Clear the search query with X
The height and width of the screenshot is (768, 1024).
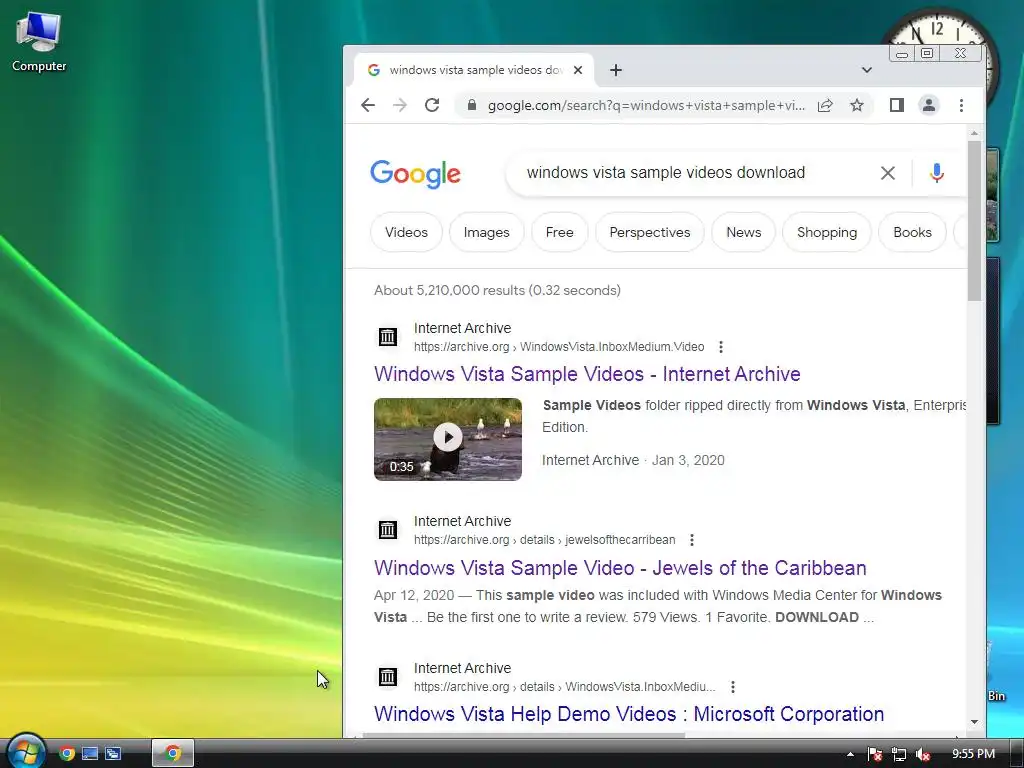(888, 173)
